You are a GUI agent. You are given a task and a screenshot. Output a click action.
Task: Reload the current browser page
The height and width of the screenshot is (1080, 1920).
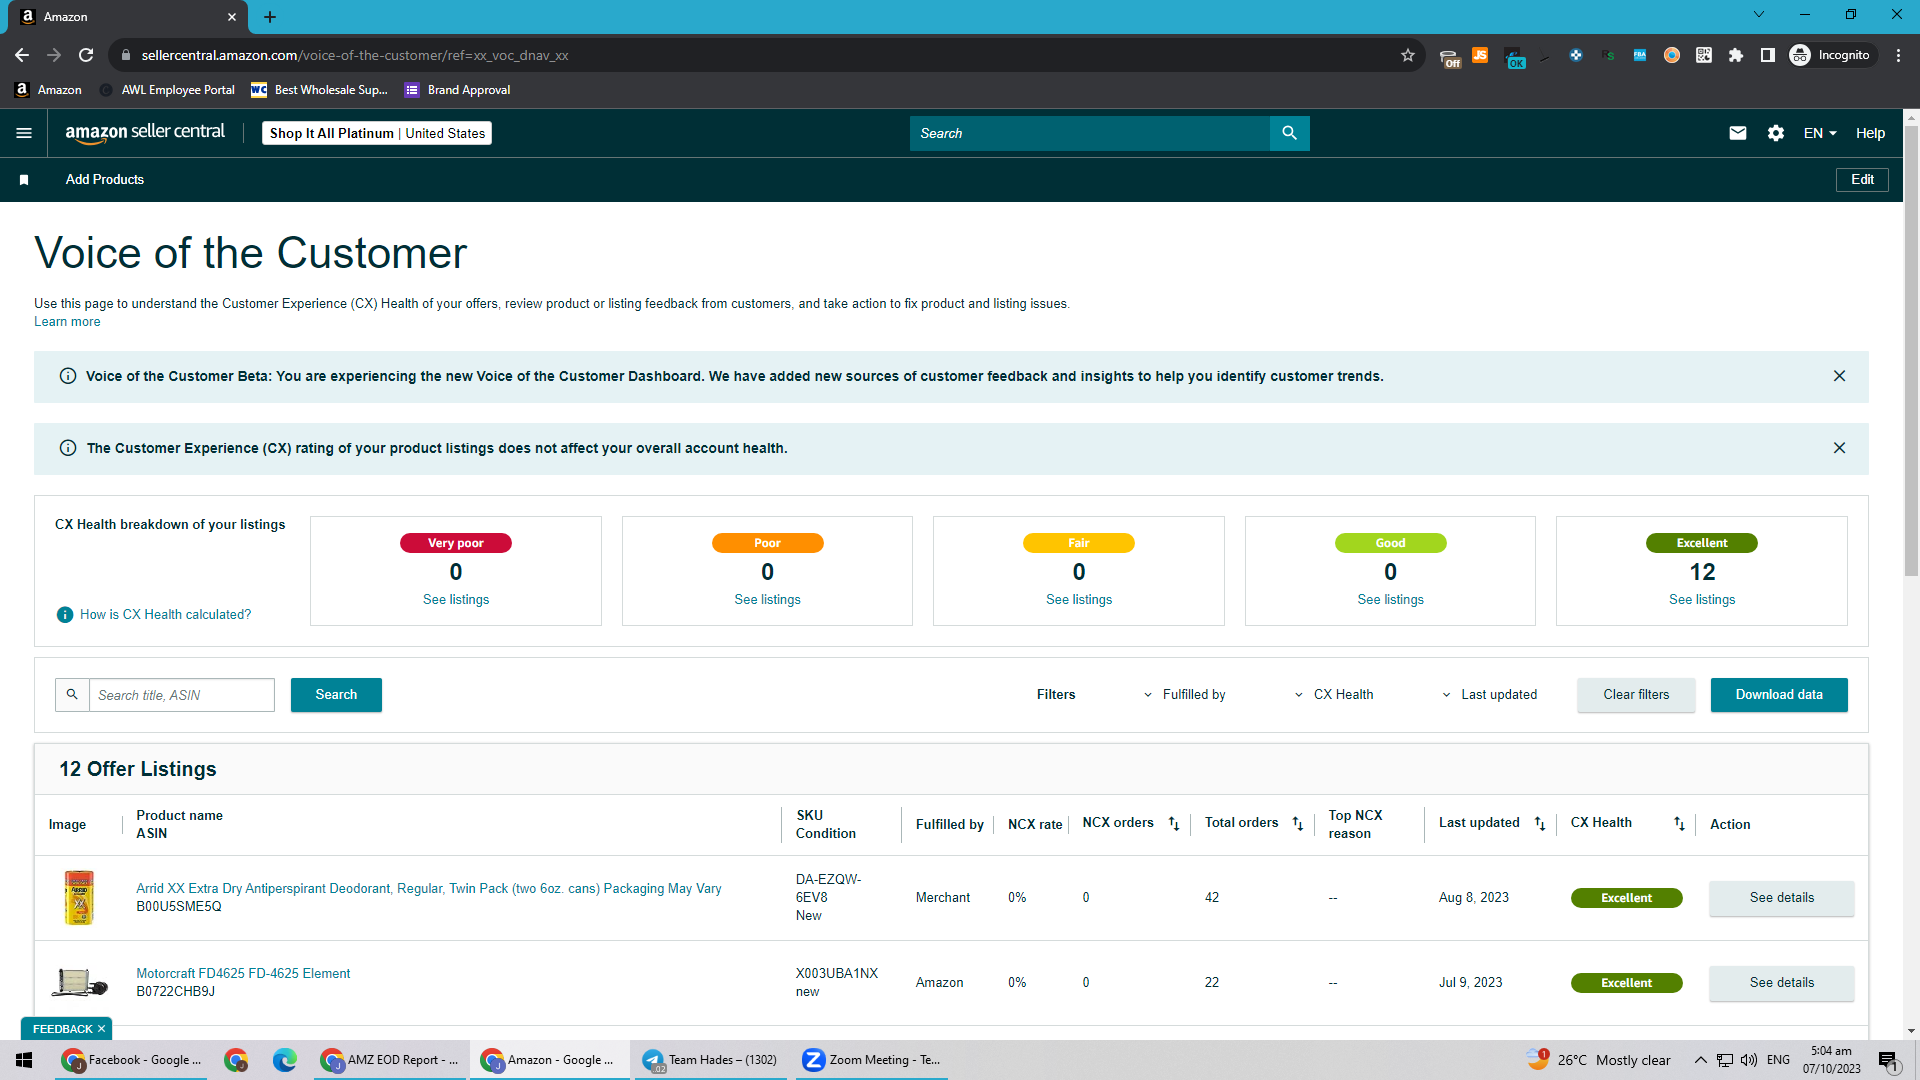[86, 55]
